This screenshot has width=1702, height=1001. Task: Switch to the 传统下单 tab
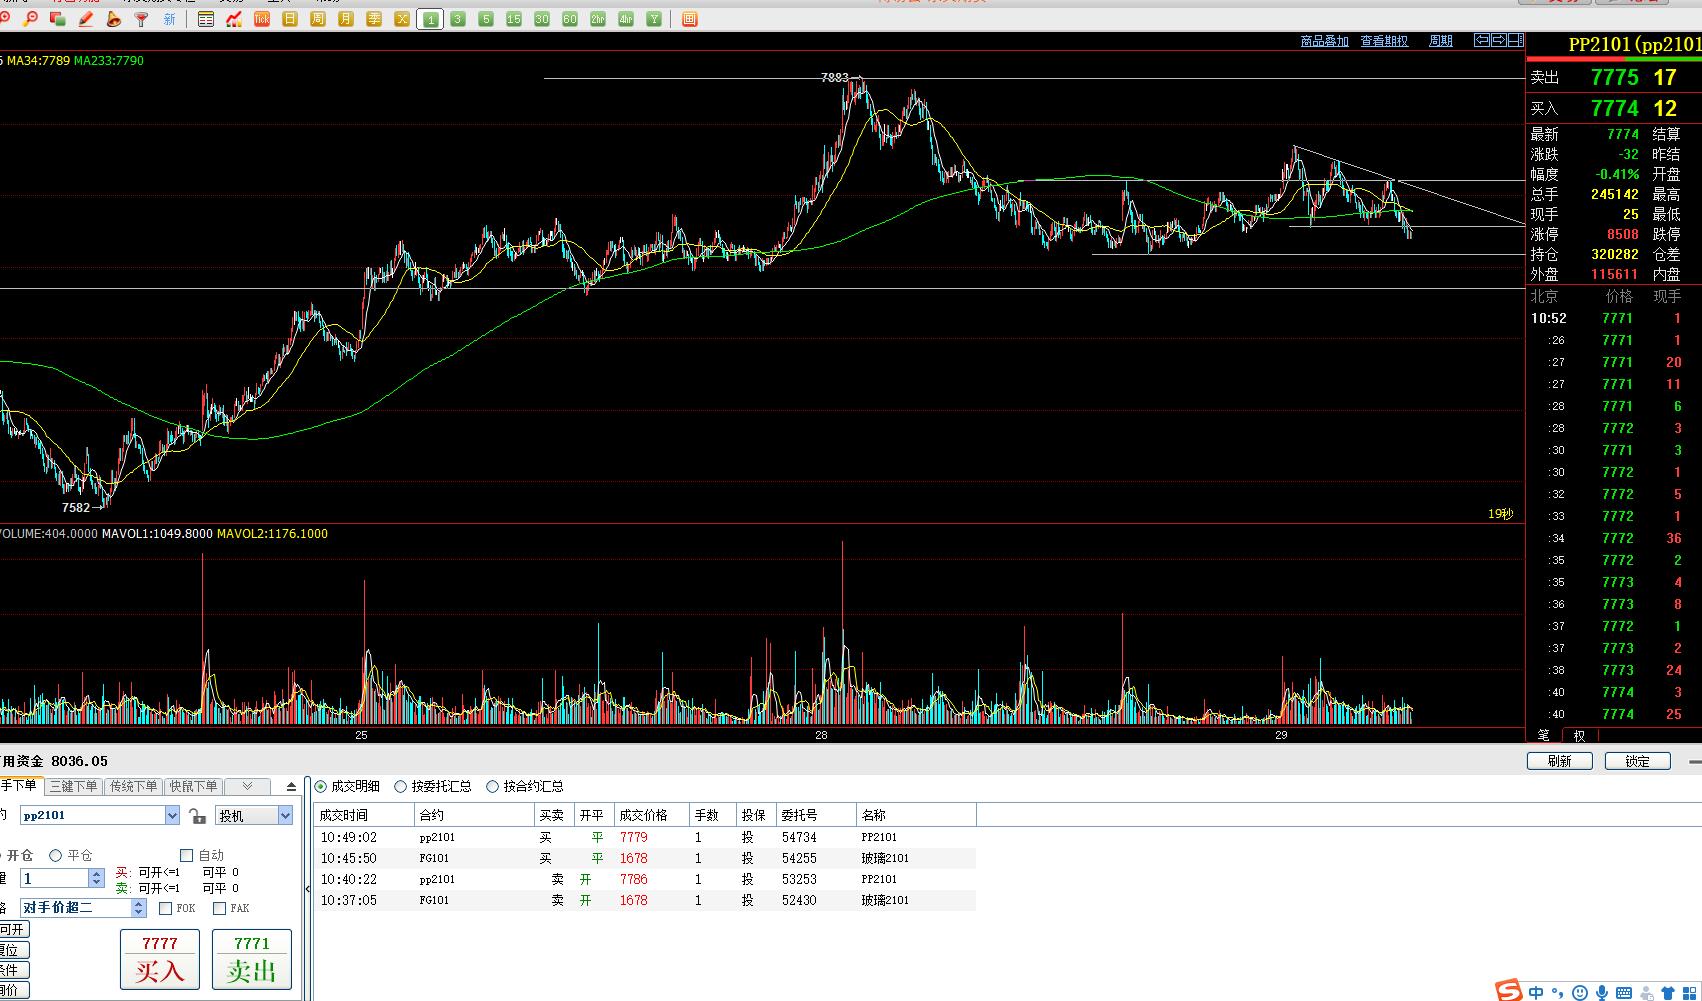click(x=133, y=787)
